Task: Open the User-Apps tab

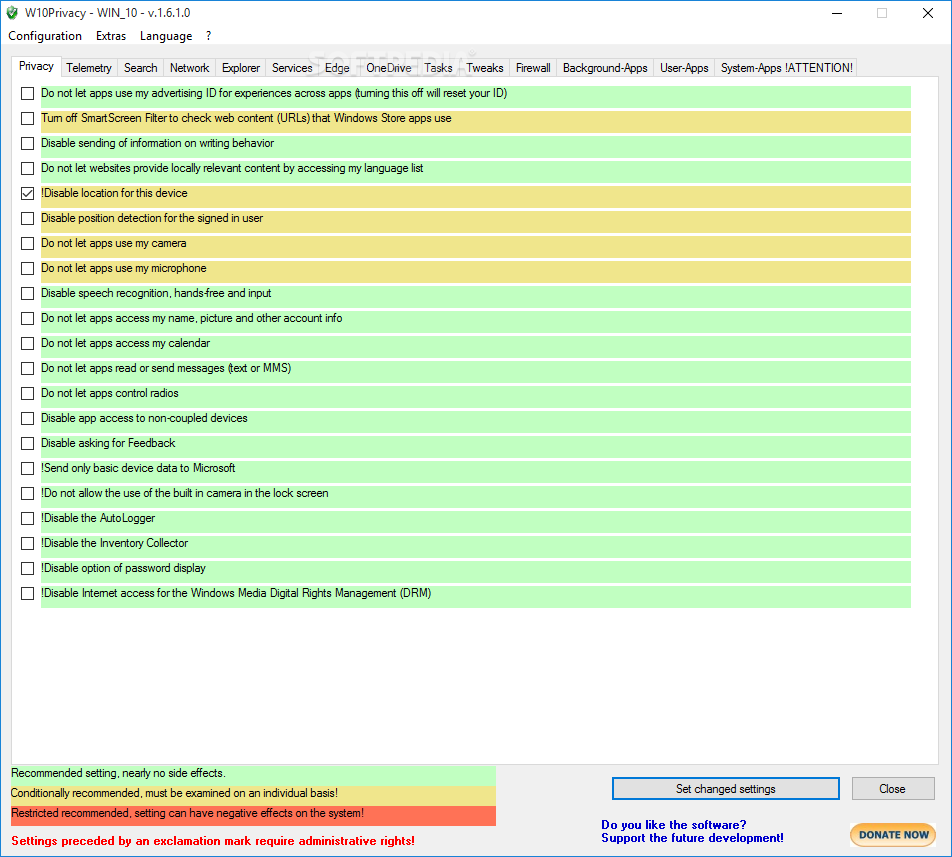Action: 684,68
